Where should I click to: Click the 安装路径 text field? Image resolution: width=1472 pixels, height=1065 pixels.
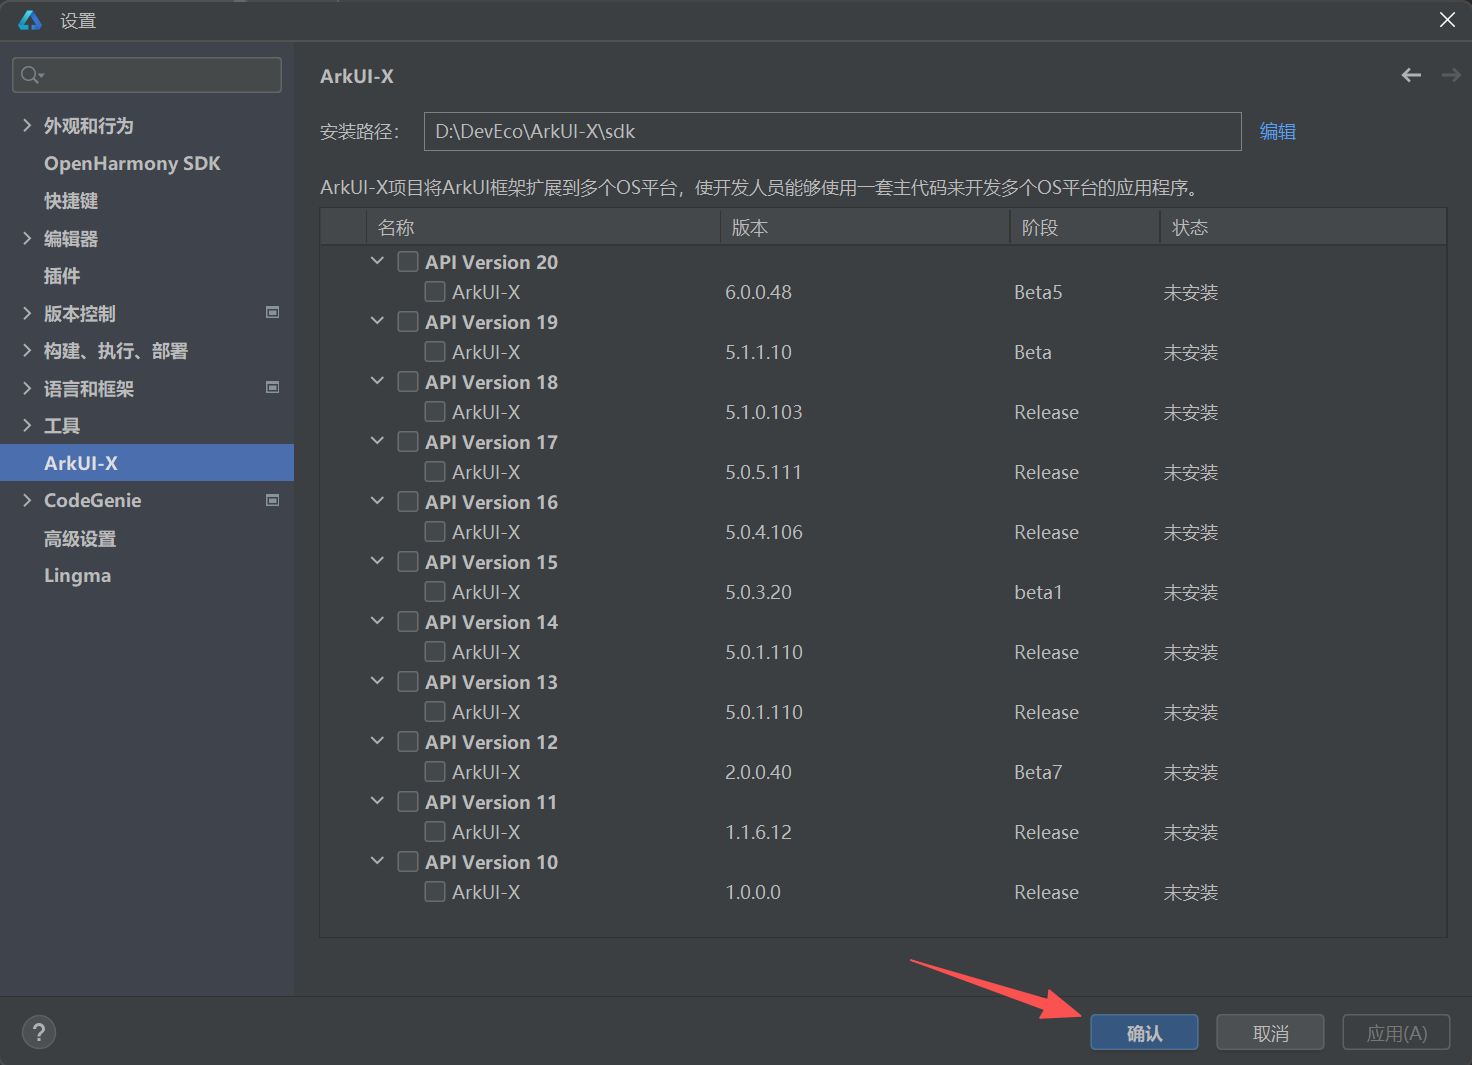(x=832, y=131)
